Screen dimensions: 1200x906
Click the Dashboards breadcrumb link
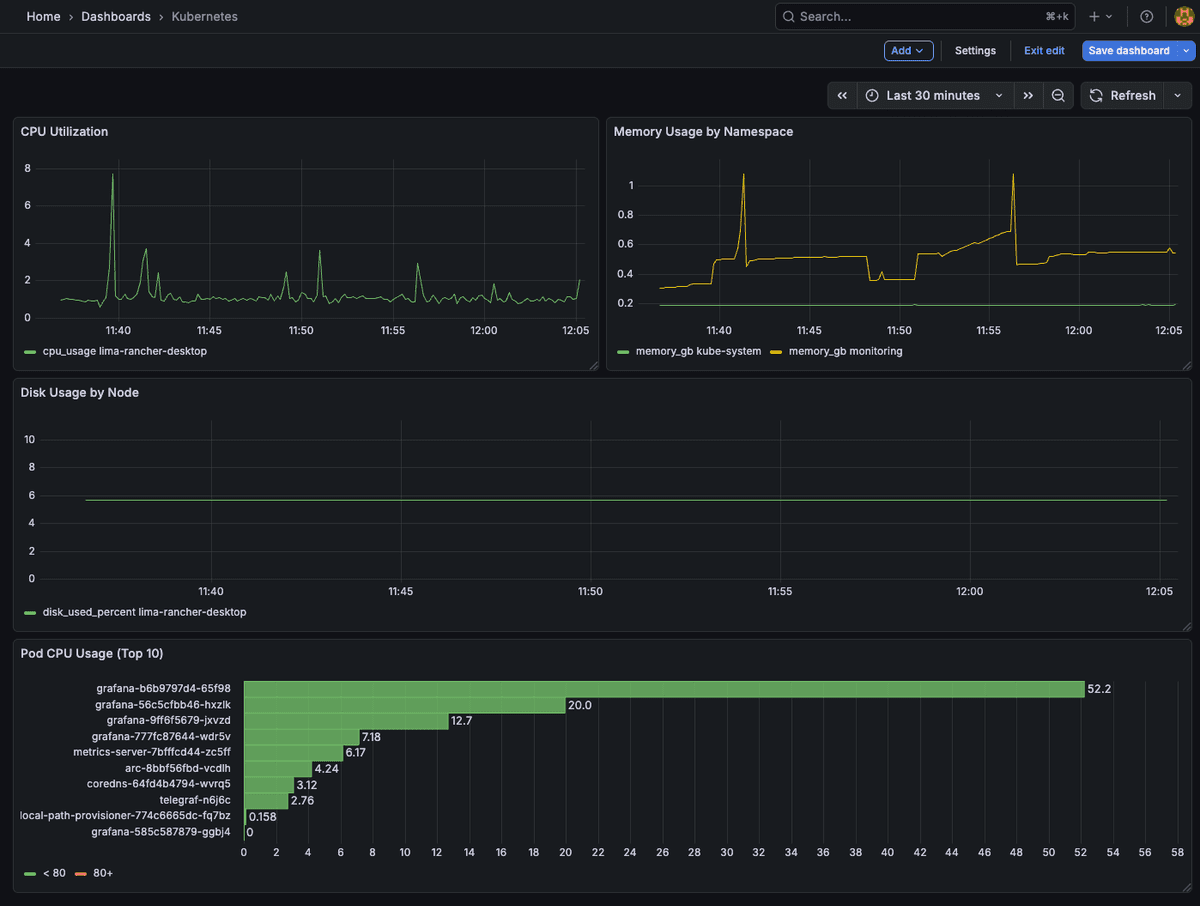[116, 16]
